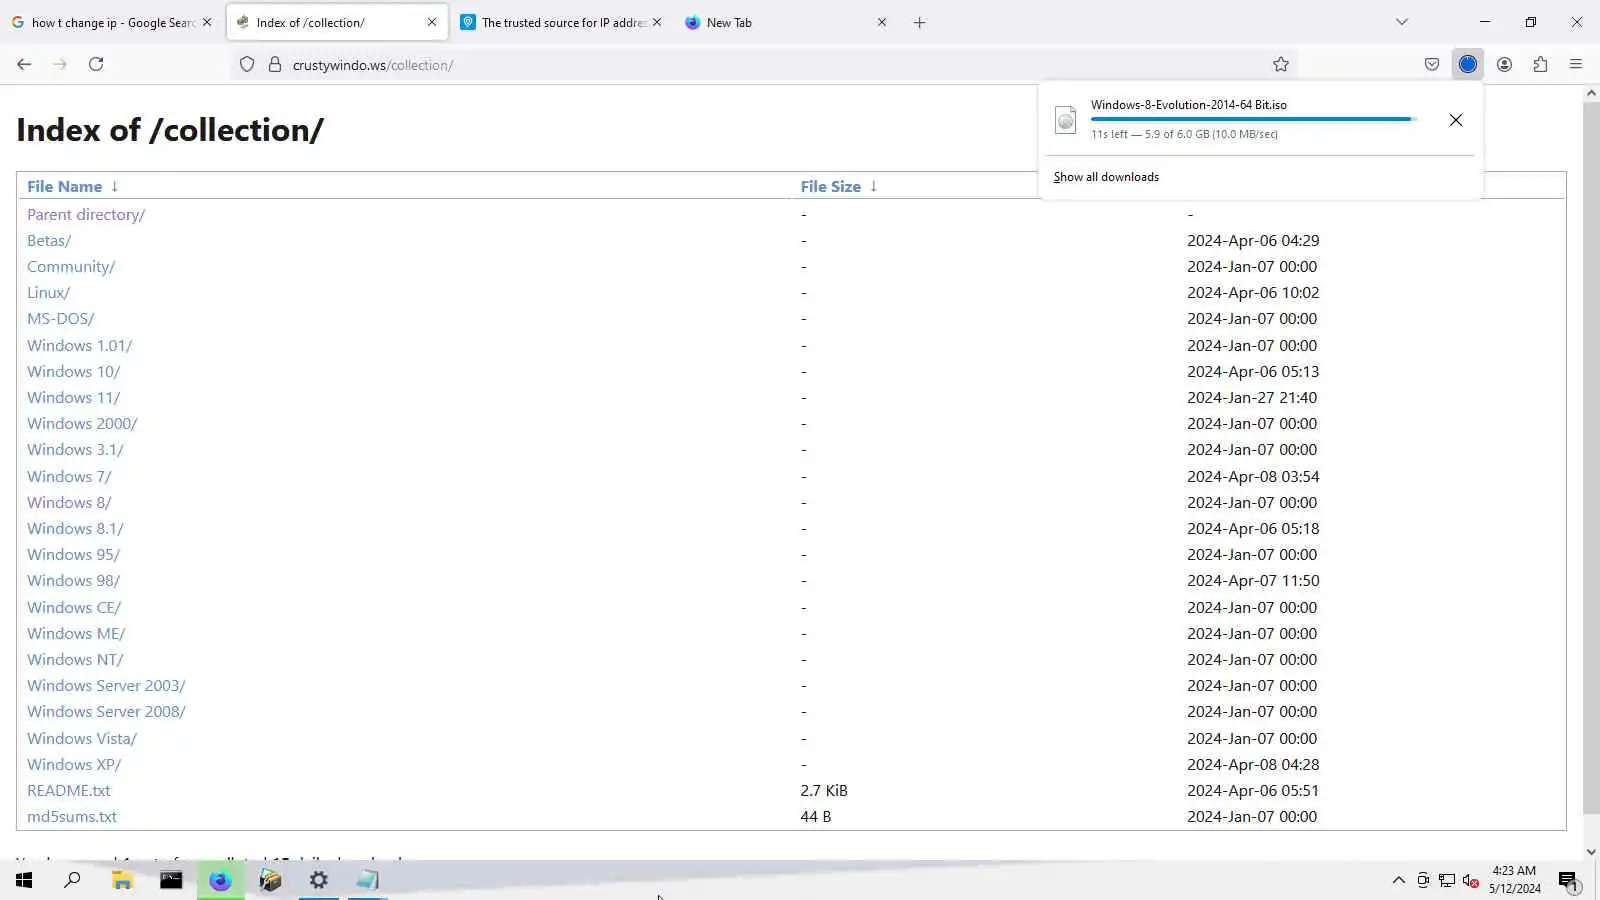Reload the current page
This screenshot has height=900, width=1600.
96,64
